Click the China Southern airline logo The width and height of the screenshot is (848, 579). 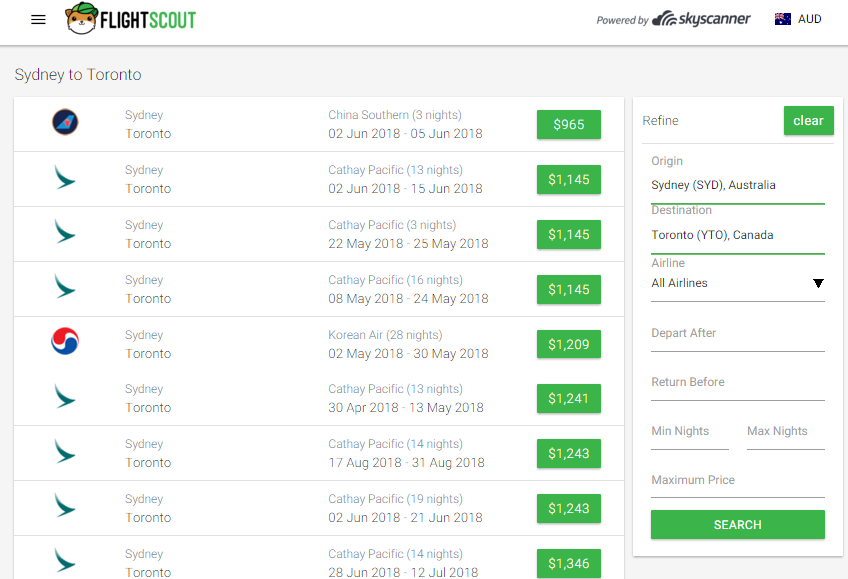65,122
